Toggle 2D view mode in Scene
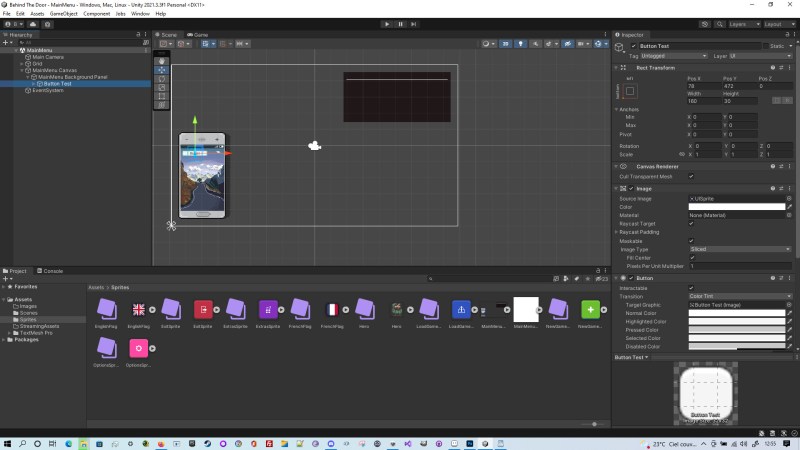Screen dimensions: 800x450 pyautogui.click(x=505, y=44)
